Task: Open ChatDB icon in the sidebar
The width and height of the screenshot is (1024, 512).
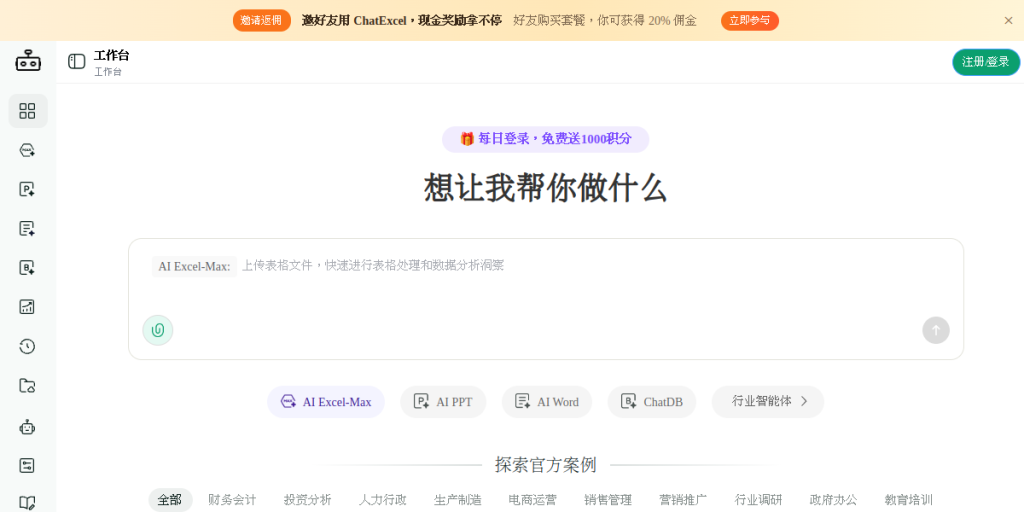Action: click(27, 268)
